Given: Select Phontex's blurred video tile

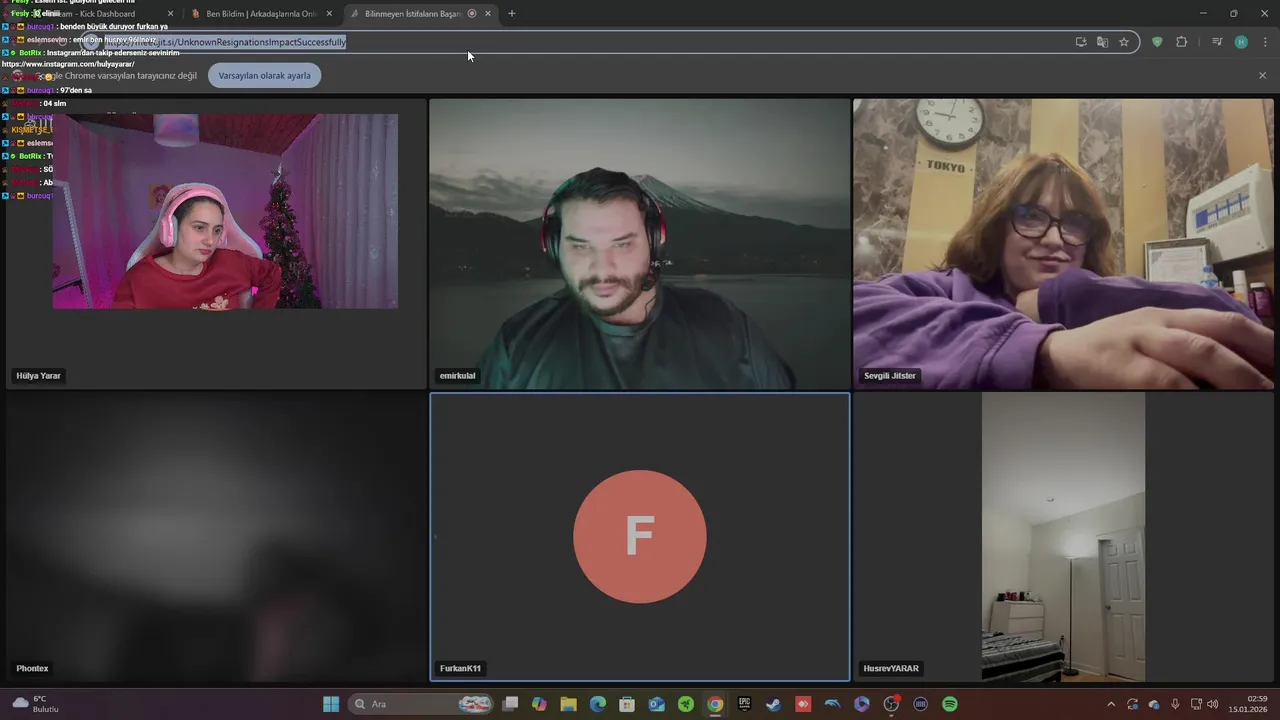Looking at the screenshot, I should pyautogui.click(x=216, y=537).
